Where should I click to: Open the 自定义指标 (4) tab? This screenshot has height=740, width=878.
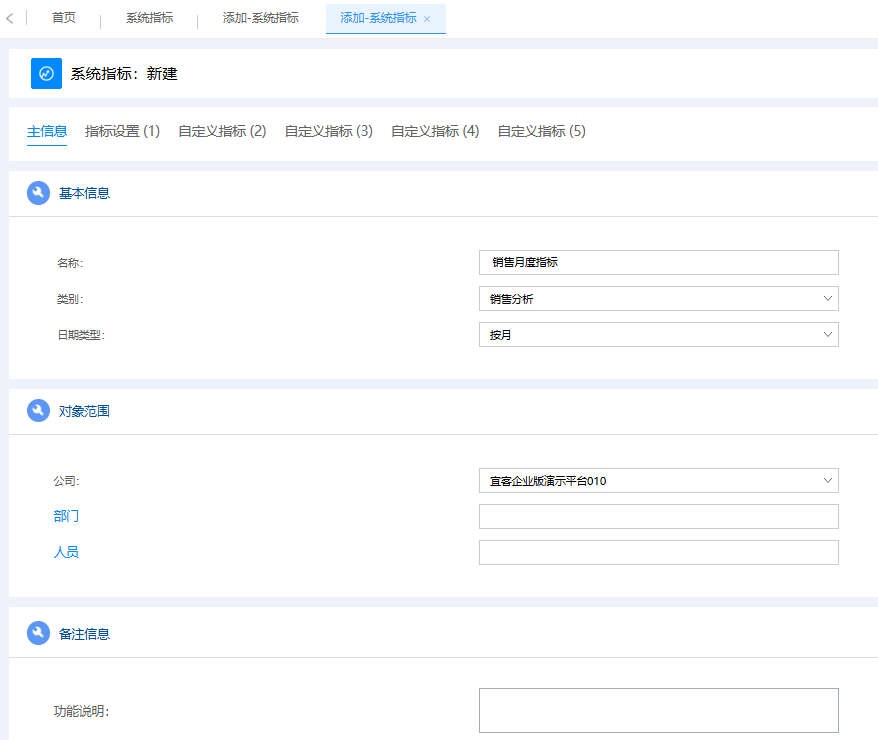tap(435, 131)
